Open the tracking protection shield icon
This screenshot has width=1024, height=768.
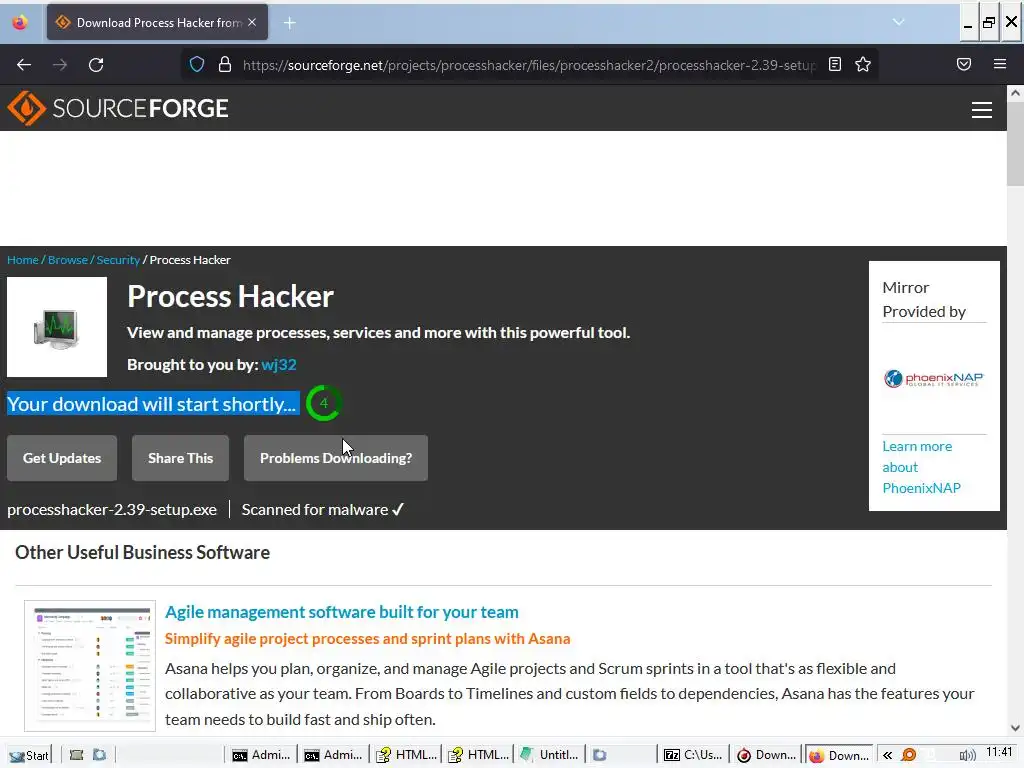(197, 65)
